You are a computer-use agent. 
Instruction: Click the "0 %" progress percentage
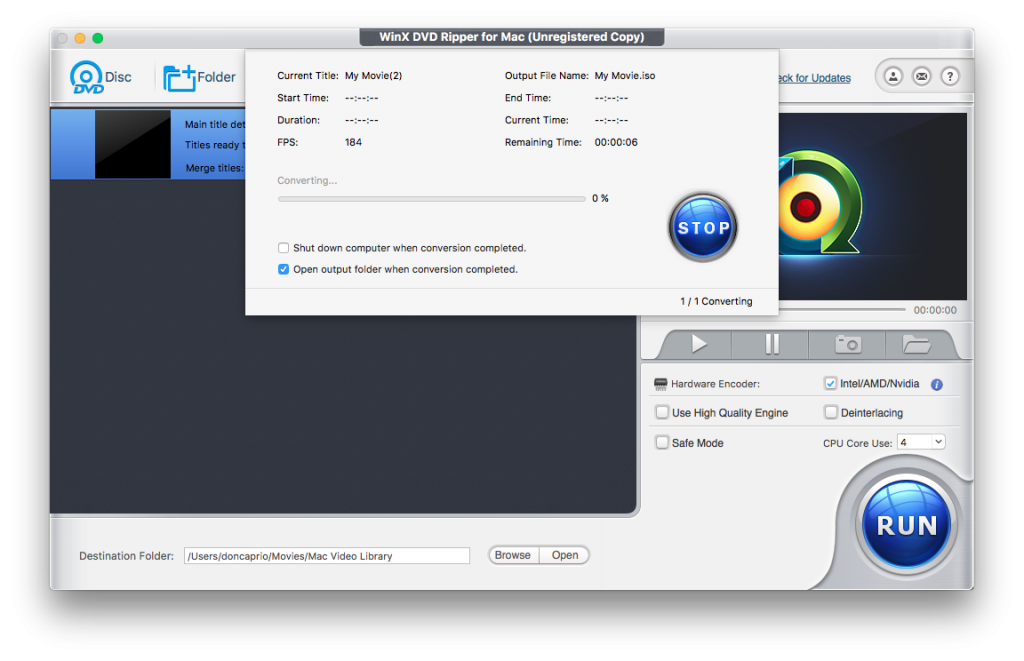point(600,198)
